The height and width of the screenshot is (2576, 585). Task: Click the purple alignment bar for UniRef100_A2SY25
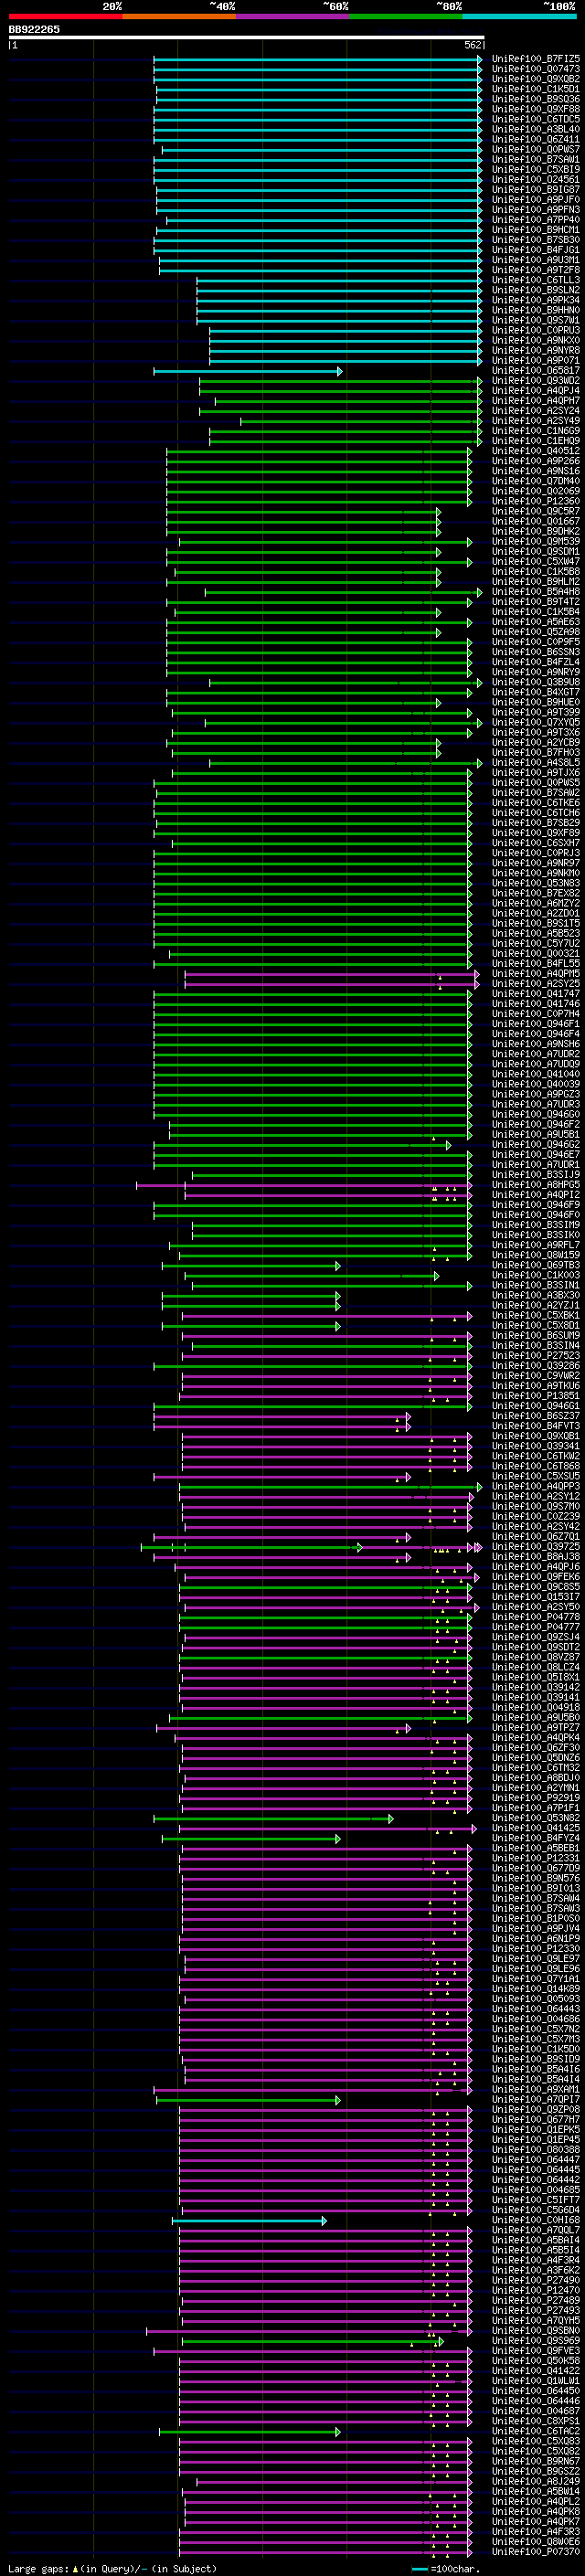point(331,985)
